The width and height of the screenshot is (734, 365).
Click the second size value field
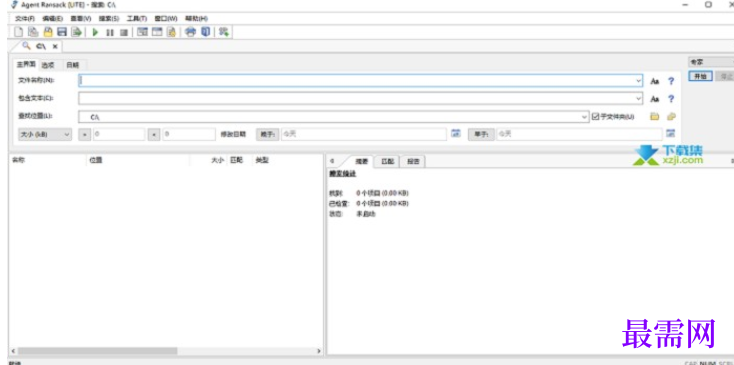tap(189, 134)
